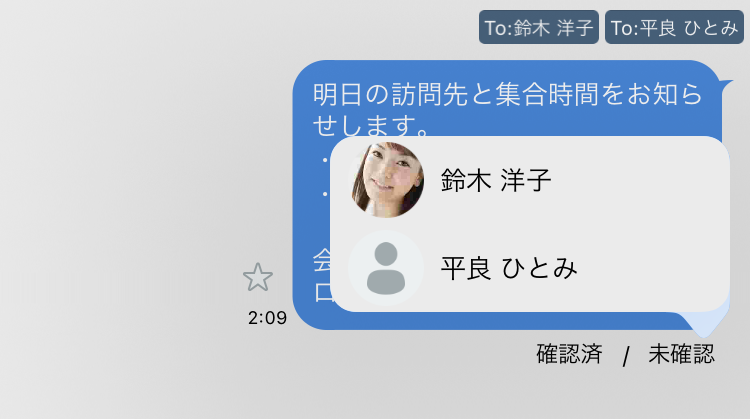
Task: Show the 未確認 members list
Action: (x=681, y=354)
